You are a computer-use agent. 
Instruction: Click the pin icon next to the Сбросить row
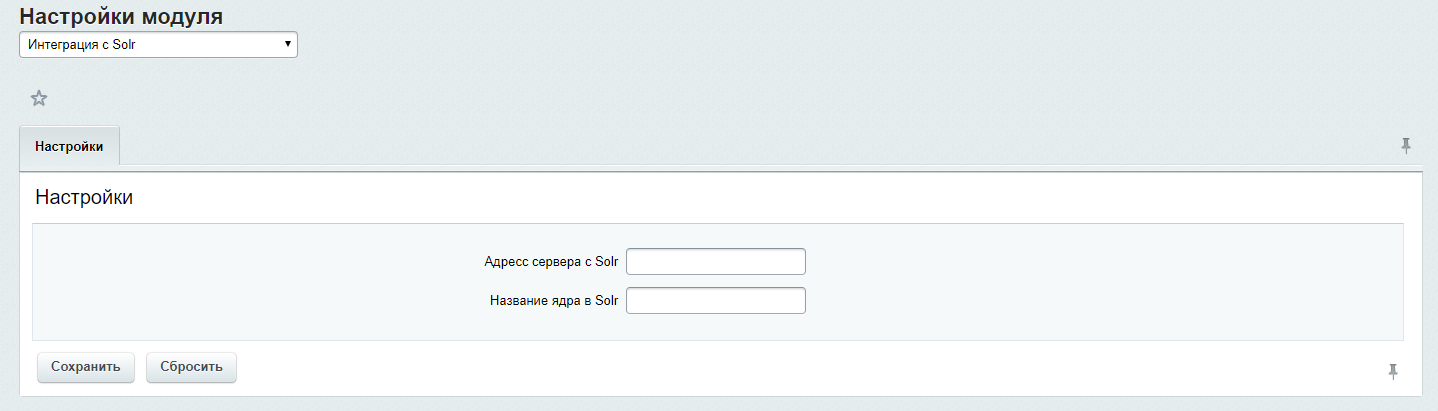click(1393, 371)
